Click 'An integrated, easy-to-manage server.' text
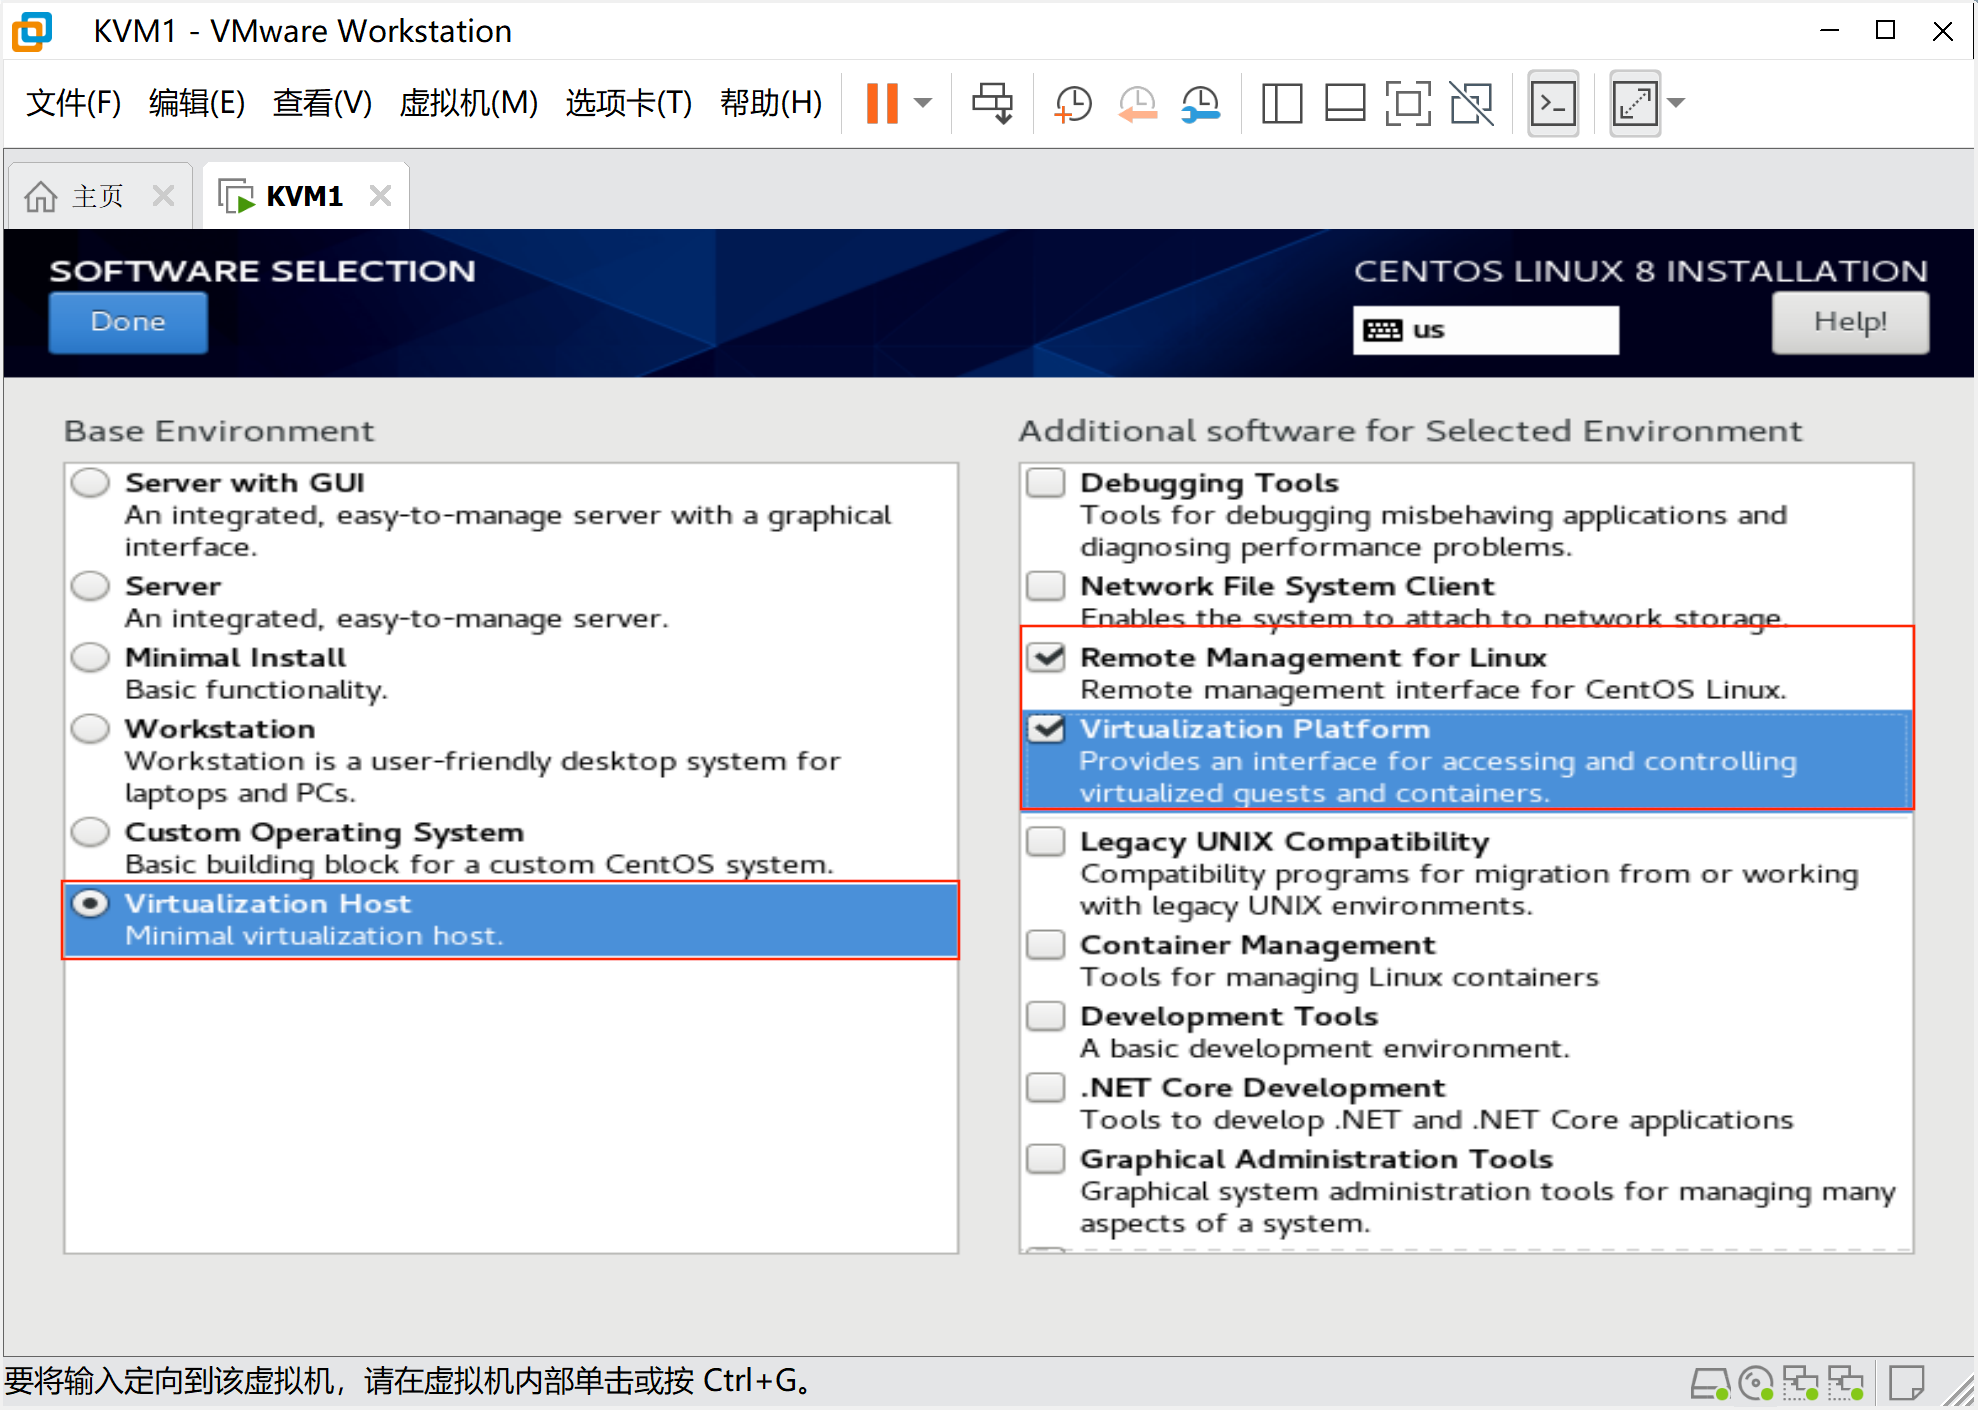This screenshot has width=1978, height=1410. pyautogui.click(x=396, y=619)
